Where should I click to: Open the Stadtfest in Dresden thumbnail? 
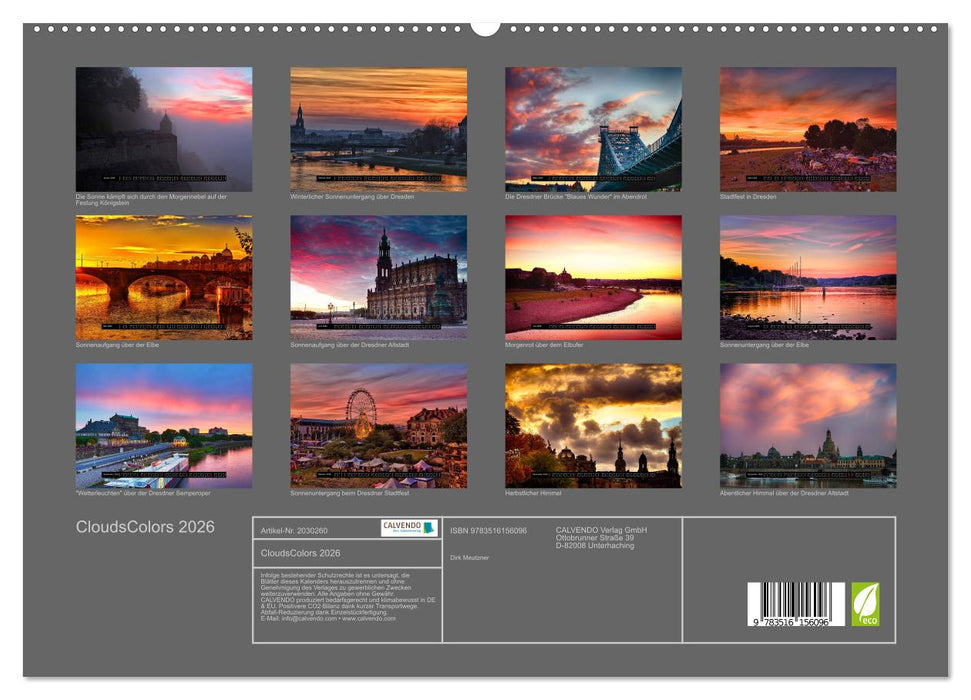click(811, 127)
